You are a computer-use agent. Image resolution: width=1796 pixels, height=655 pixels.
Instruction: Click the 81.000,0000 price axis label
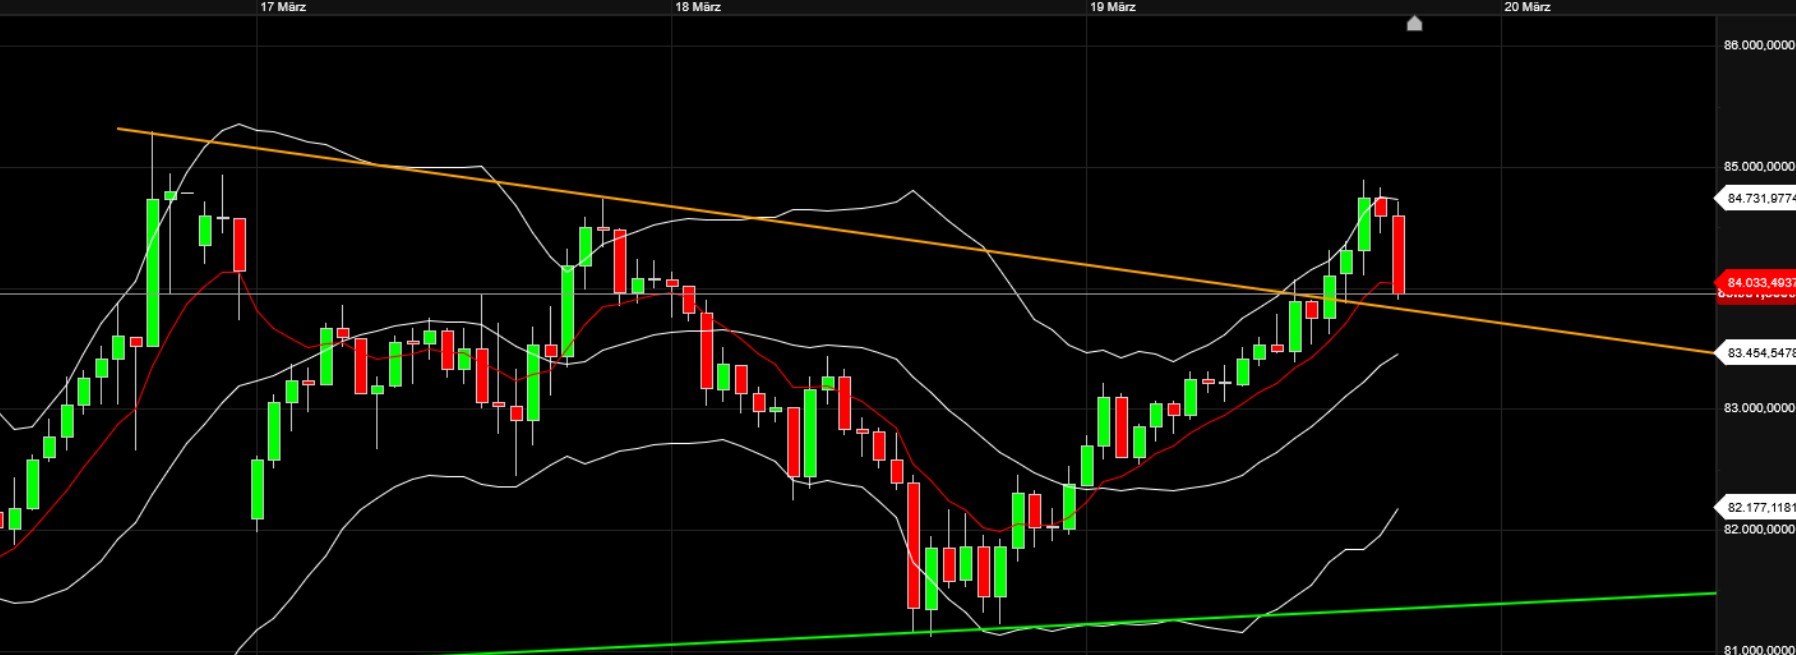(1759, 650)
